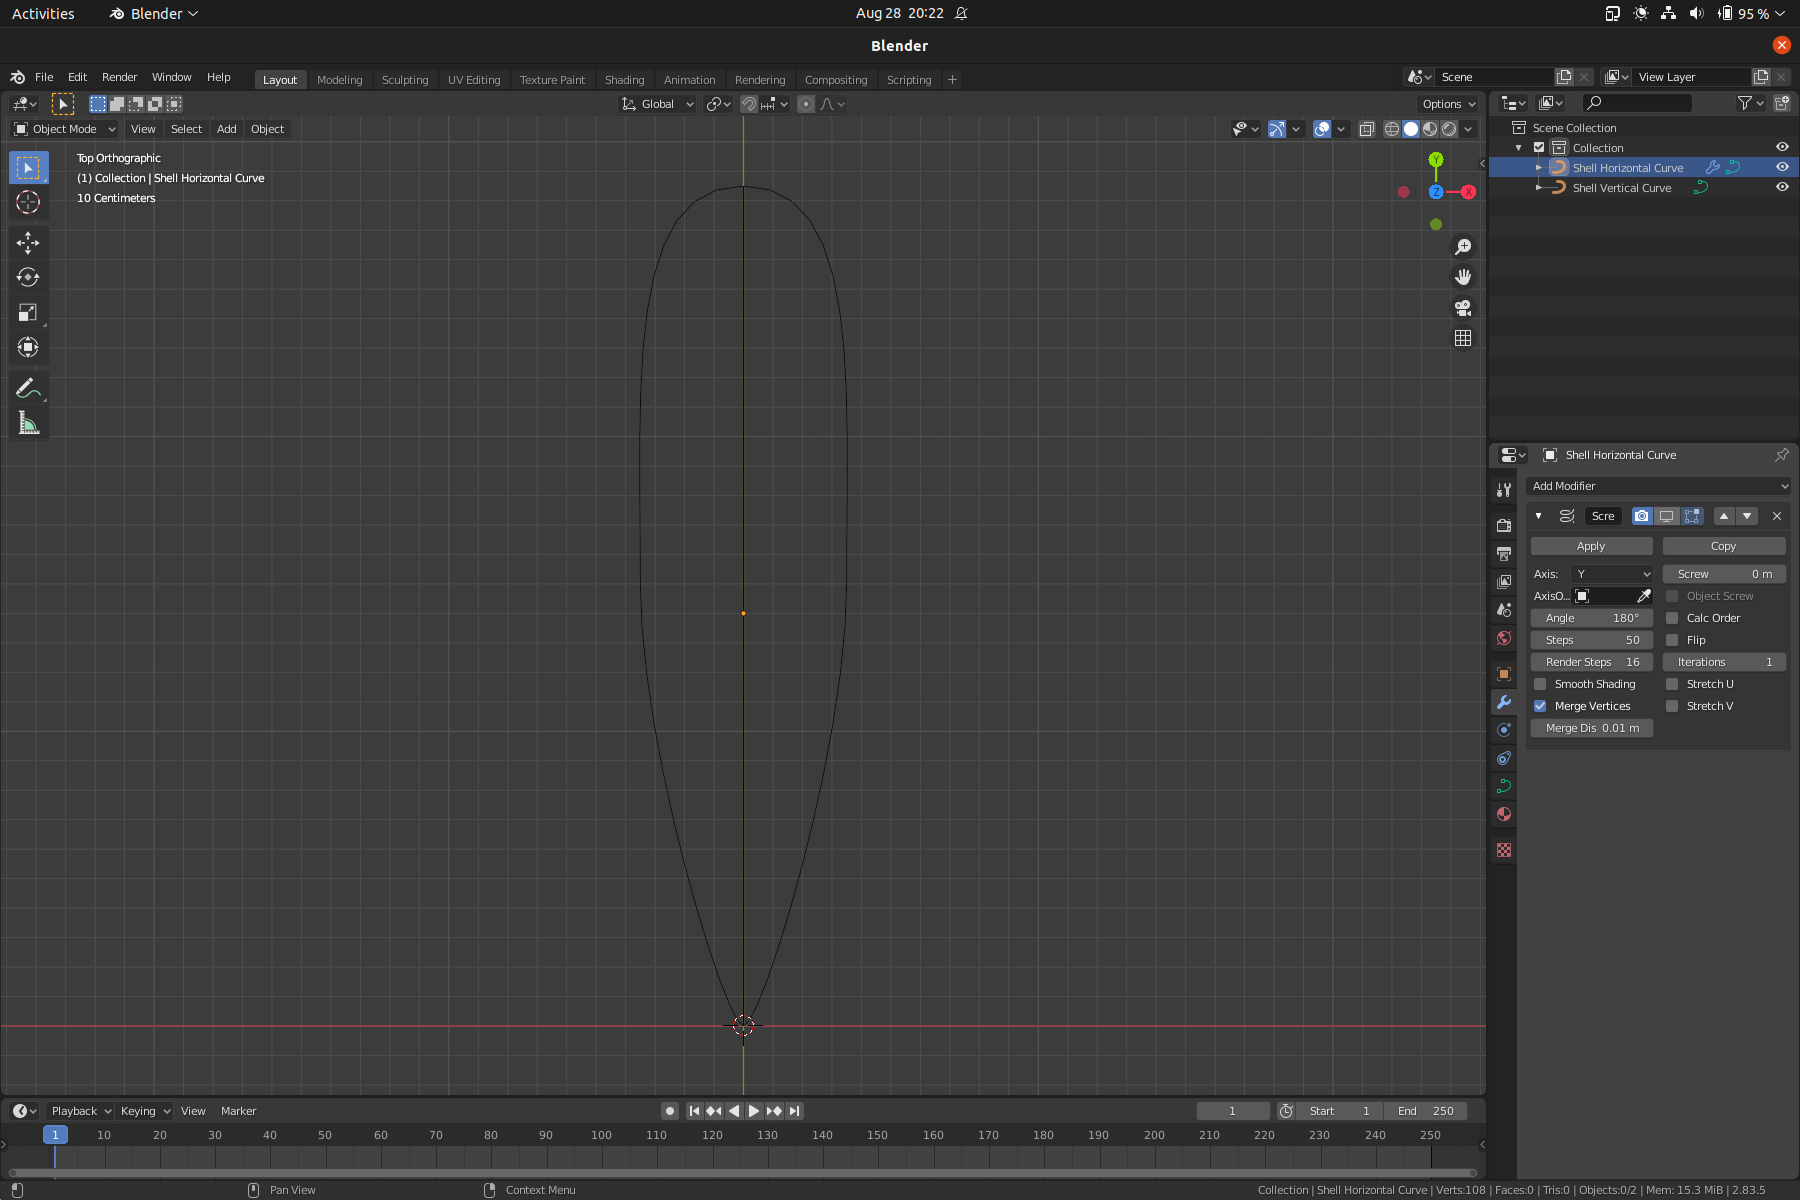The height and width of the screenshot is (1200, 1800).
Task: Click the pan view hand icon
Action: tap(1463, 277)
